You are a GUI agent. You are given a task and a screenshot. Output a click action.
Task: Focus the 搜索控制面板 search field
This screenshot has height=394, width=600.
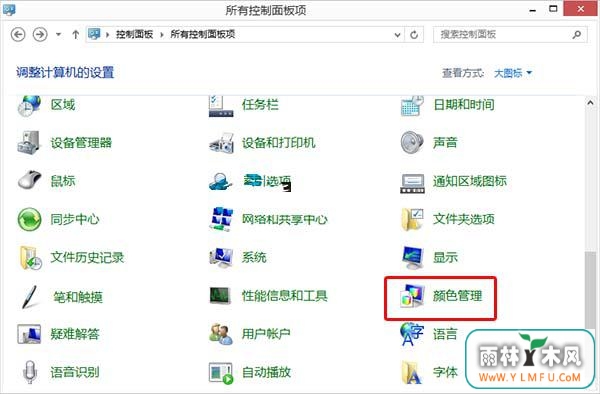(510, 34)
